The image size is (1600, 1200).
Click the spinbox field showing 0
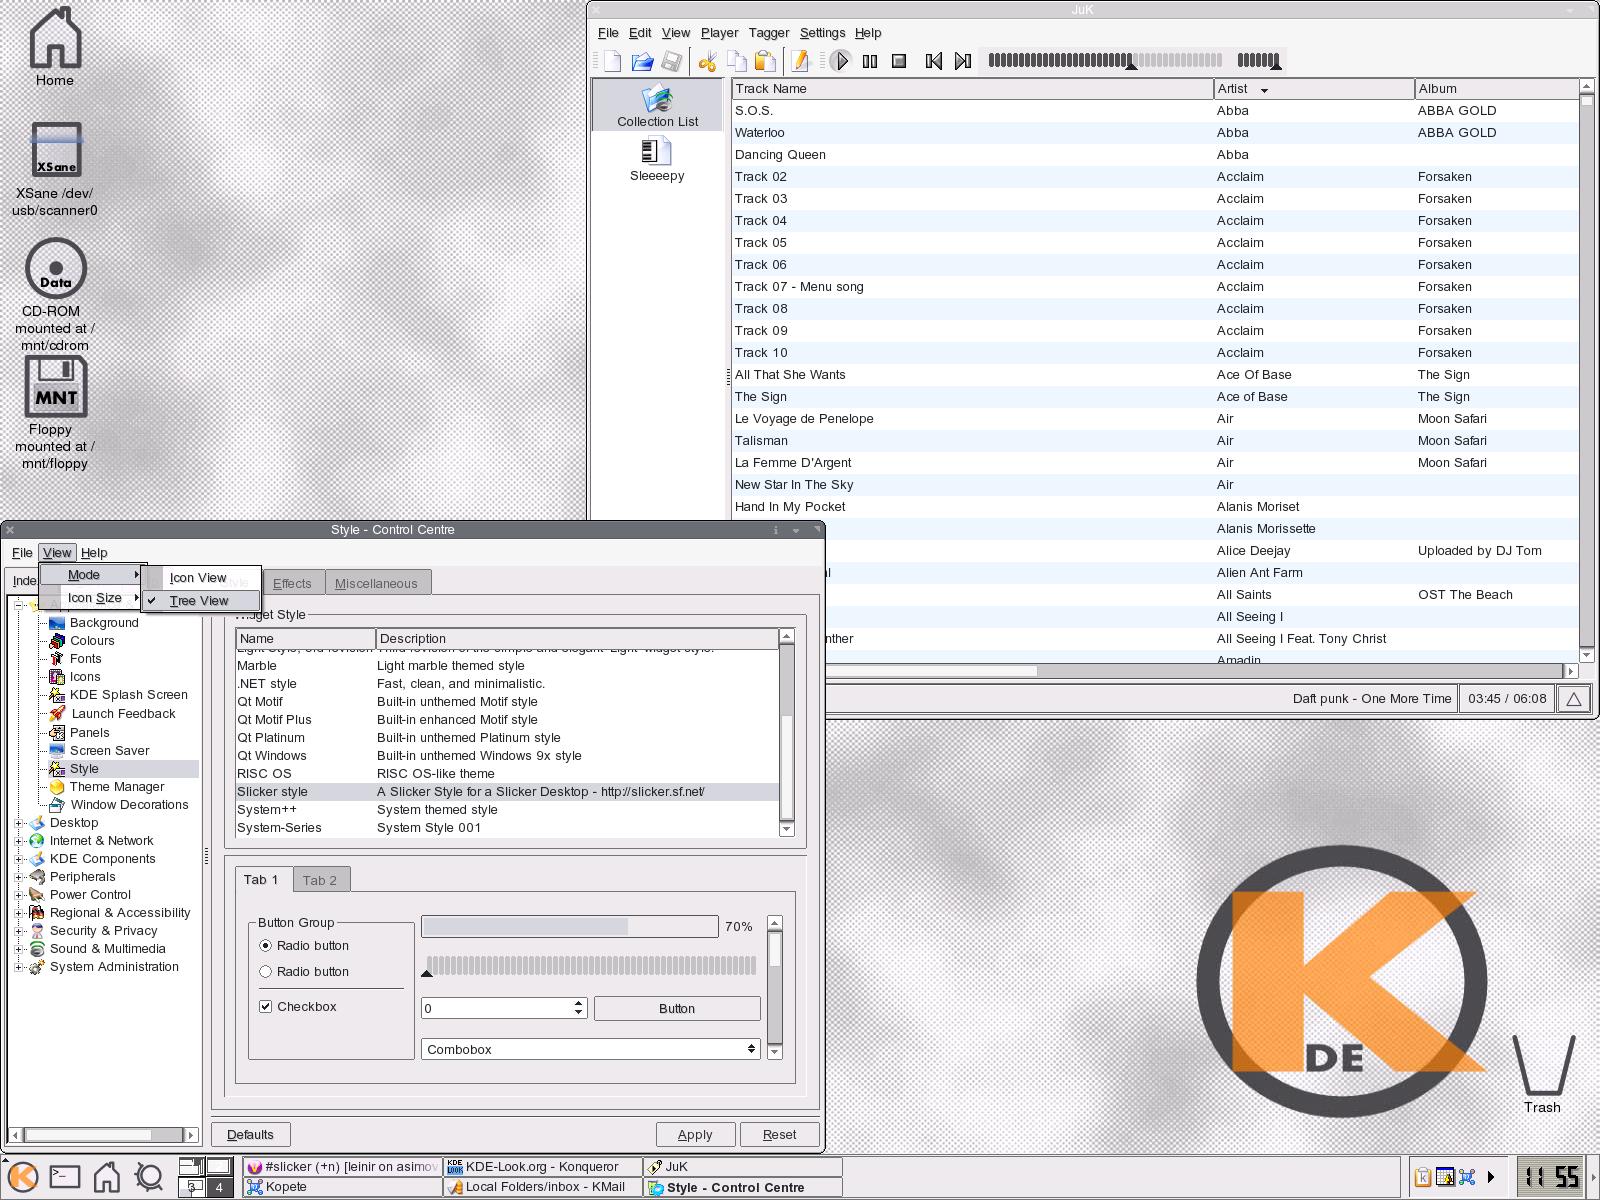coord(497,1008)
